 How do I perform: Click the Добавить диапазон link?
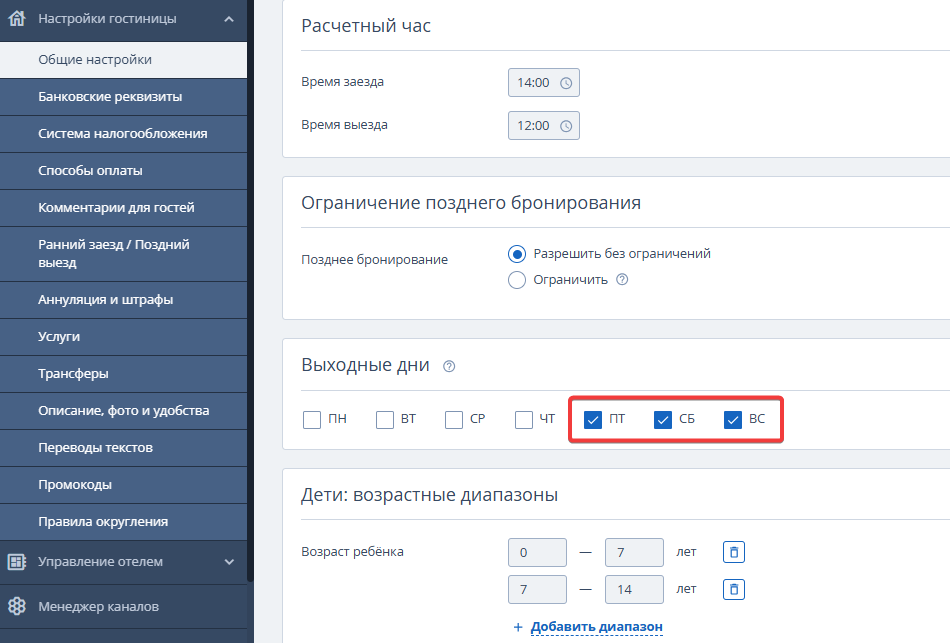pos(596,627)
